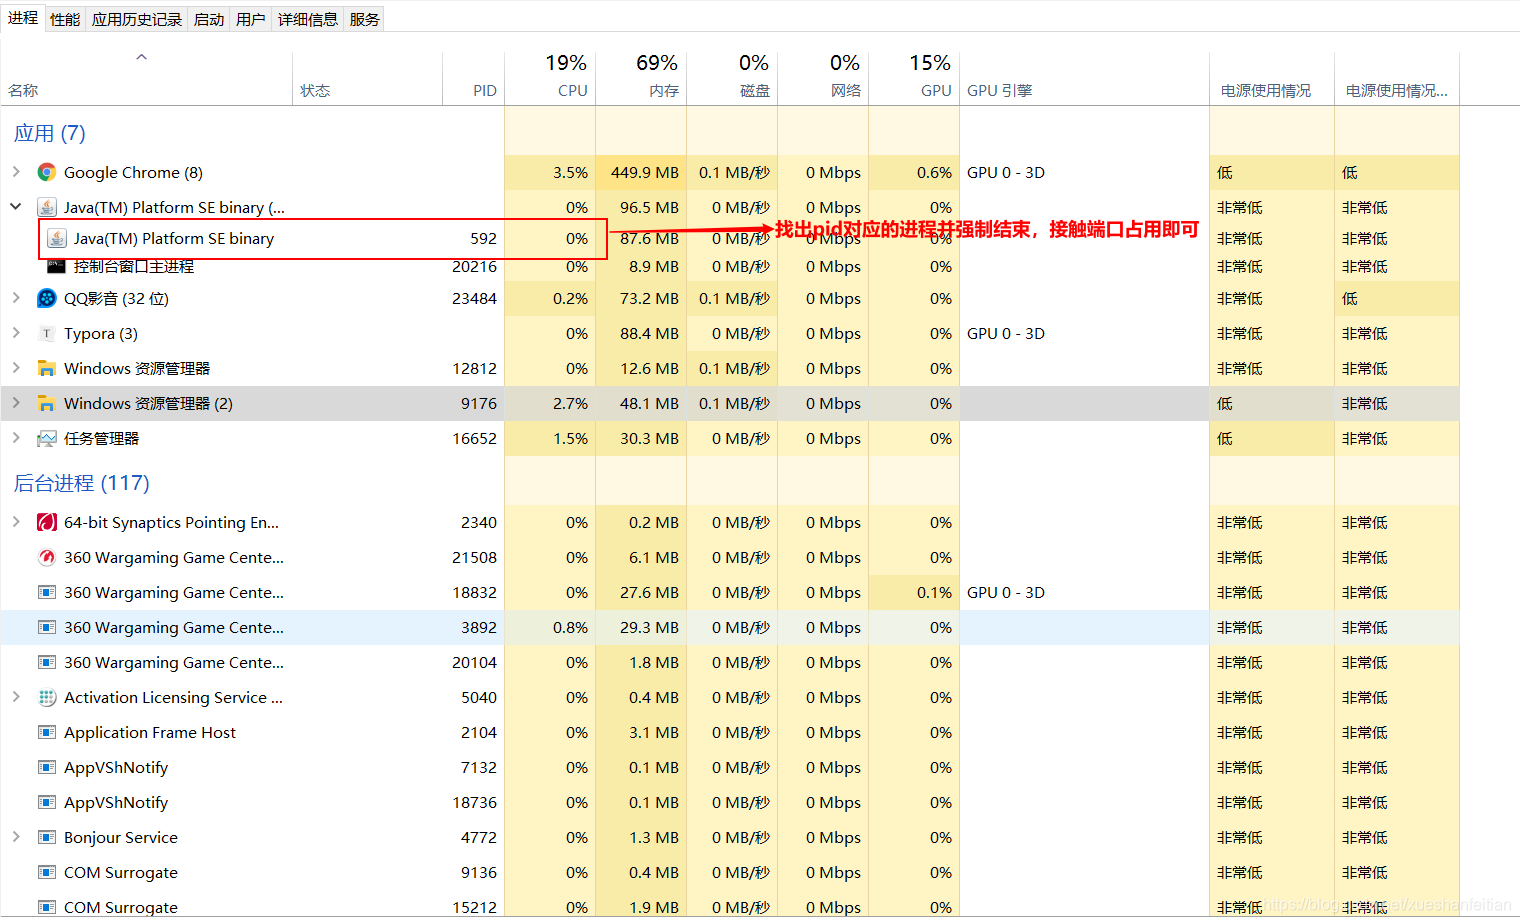Click the console window host process icon
This screenshot has height=923, width=1520.
point(56,266)
